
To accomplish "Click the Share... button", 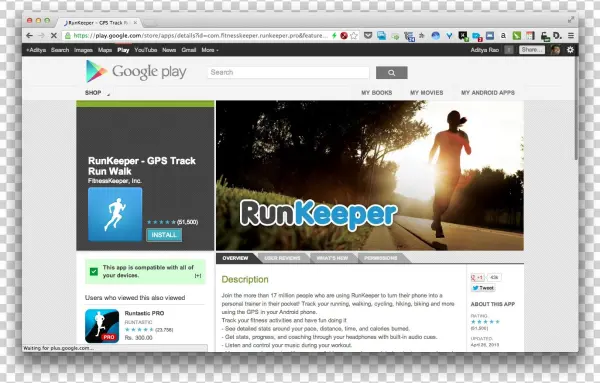I will (532, 50).
